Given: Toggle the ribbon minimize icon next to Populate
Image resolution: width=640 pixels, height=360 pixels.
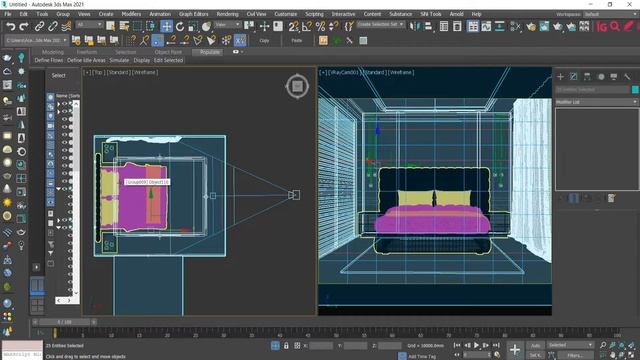Looking at the screenshot, I should click(x=237, y=52).
